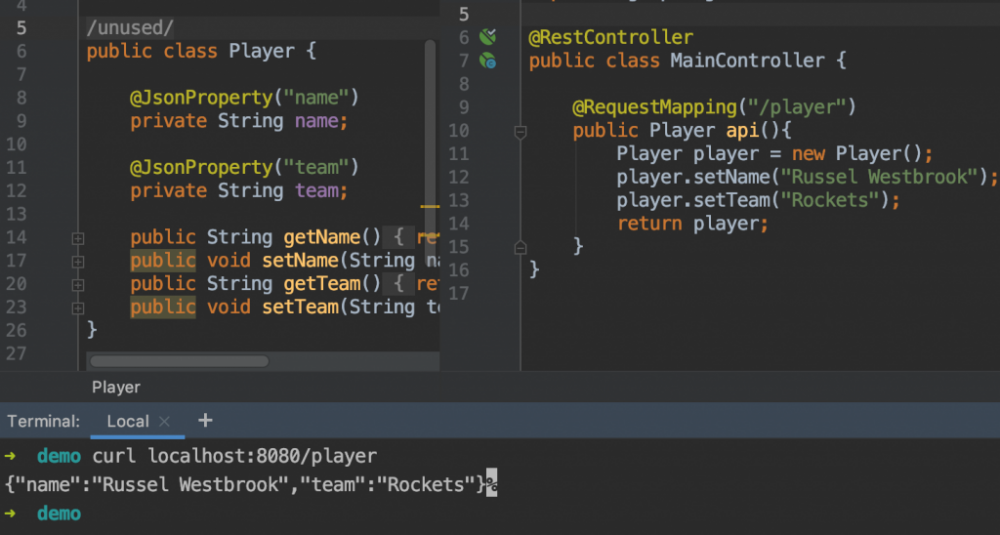
Task: Click the "Rockets" string in setTeam call
Action: tap(830, 200)
